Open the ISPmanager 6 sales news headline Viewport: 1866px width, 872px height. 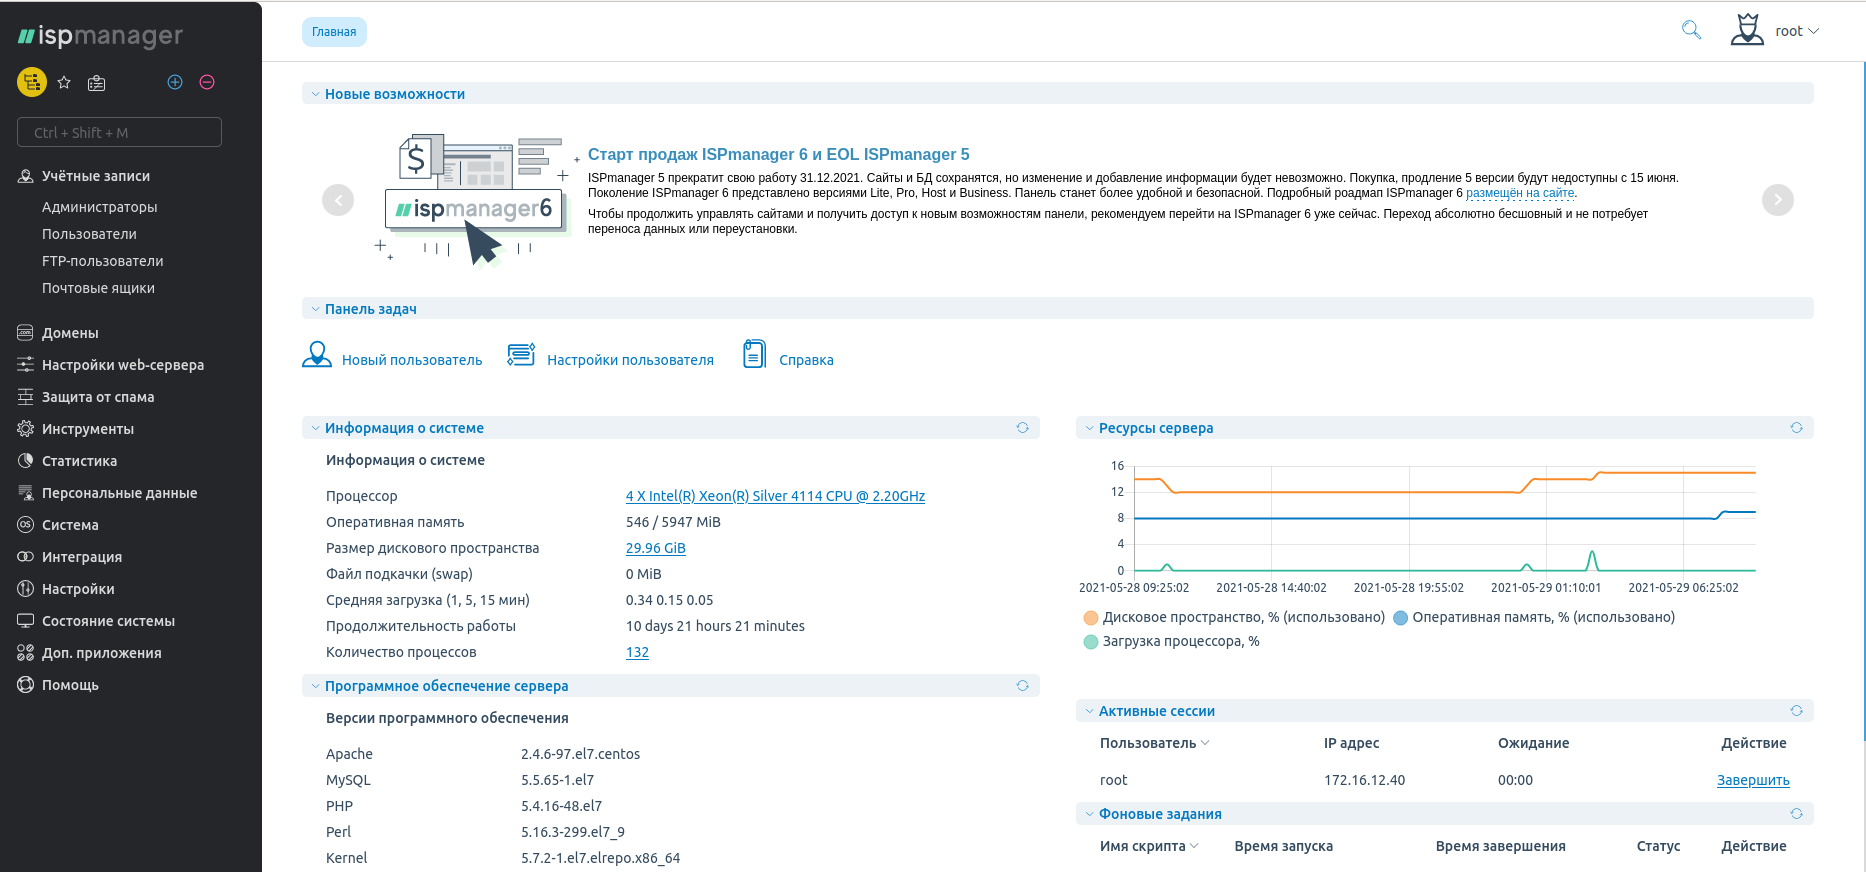(778, 154)
